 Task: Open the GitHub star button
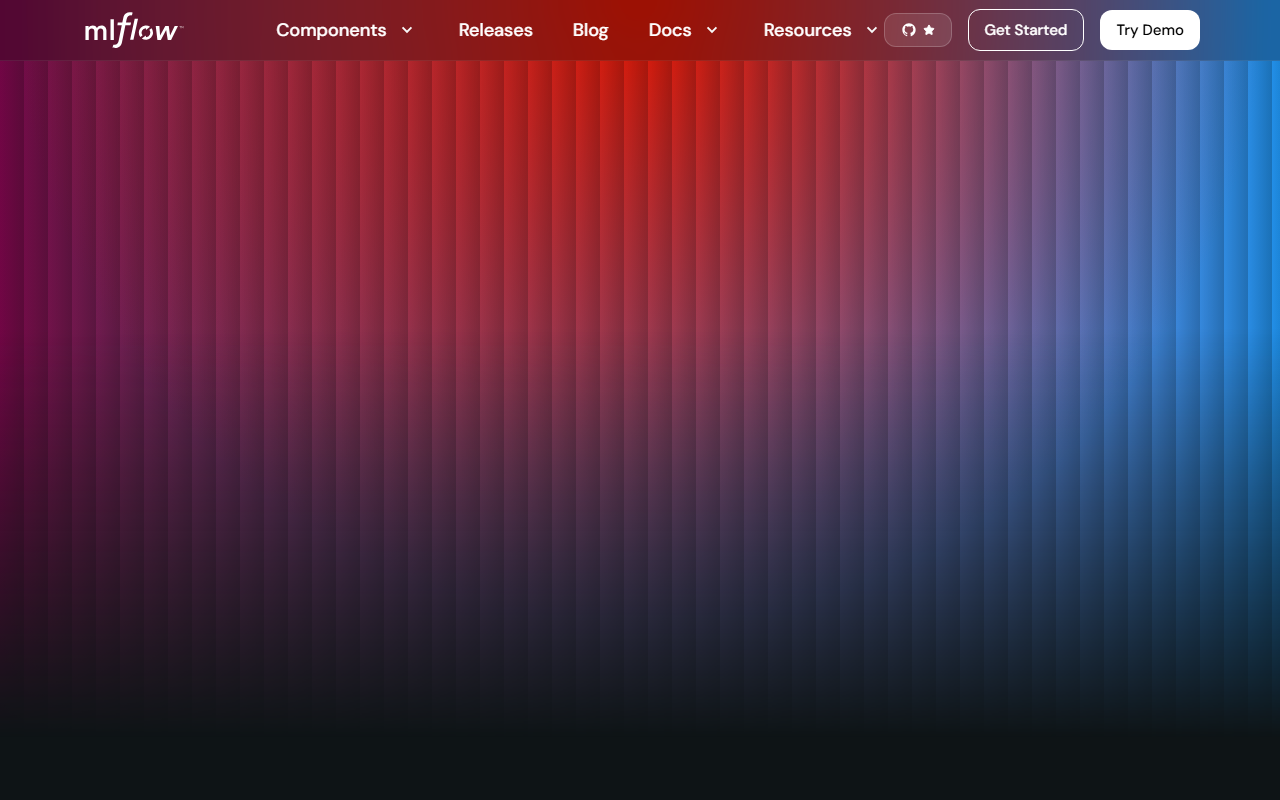[918, 30]
